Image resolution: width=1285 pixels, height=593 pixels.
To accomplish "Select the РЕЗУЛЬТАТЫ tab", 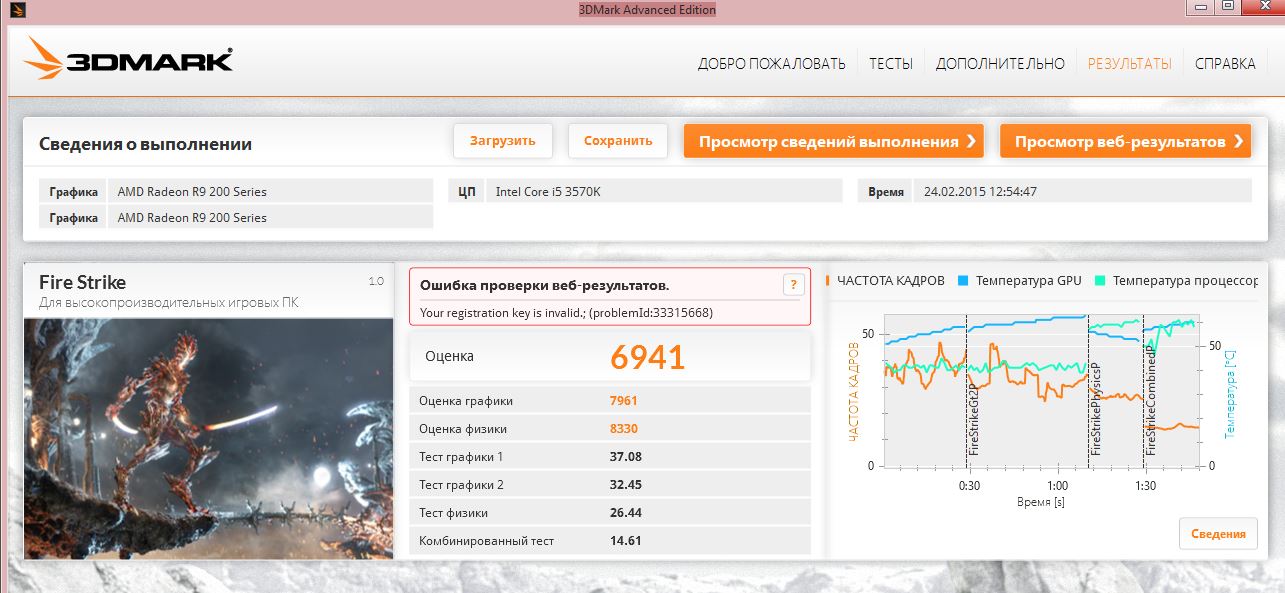I will 1129,64.
